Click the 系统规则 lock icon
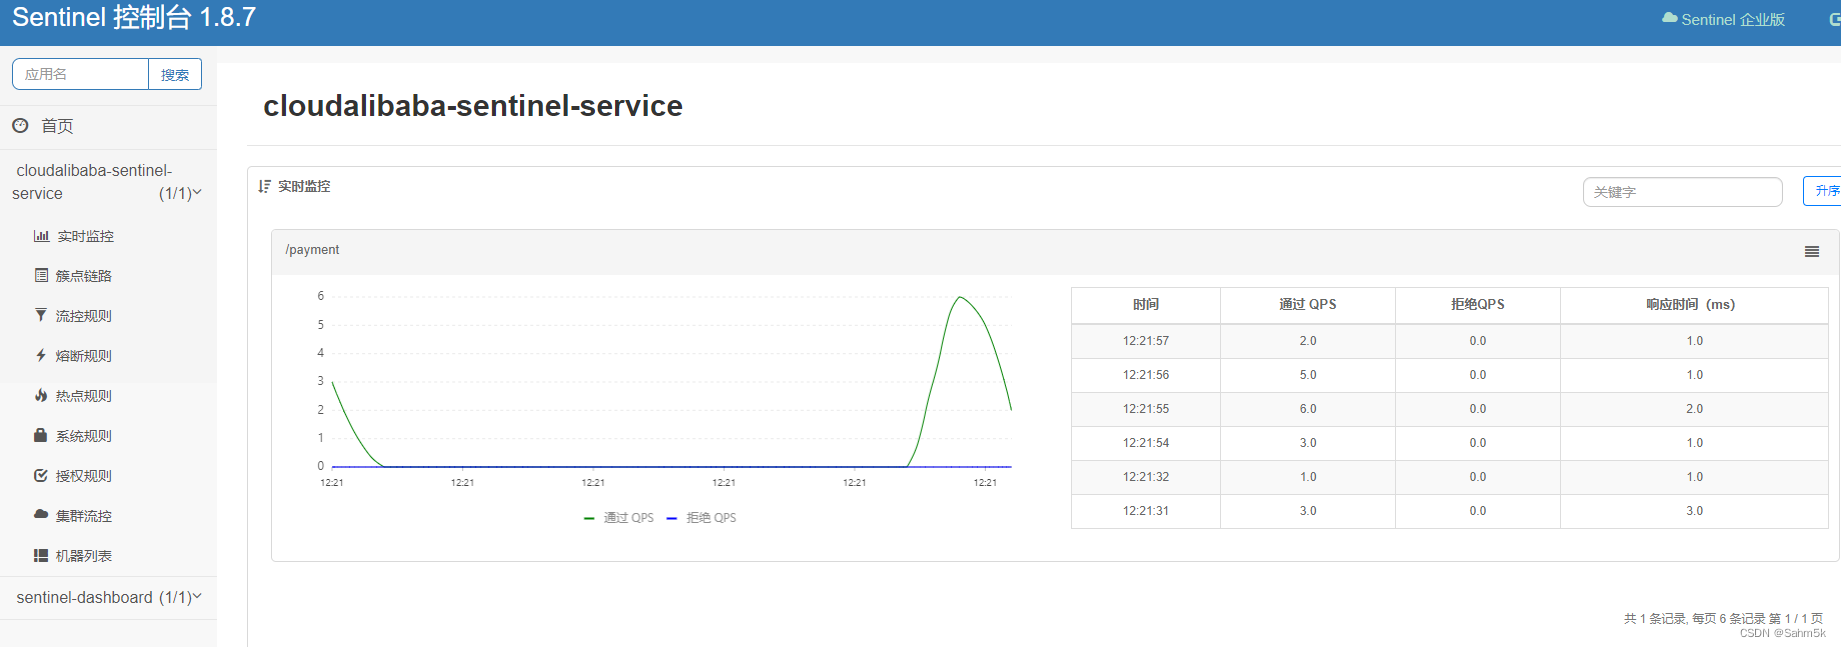 [x=41, y=435]
